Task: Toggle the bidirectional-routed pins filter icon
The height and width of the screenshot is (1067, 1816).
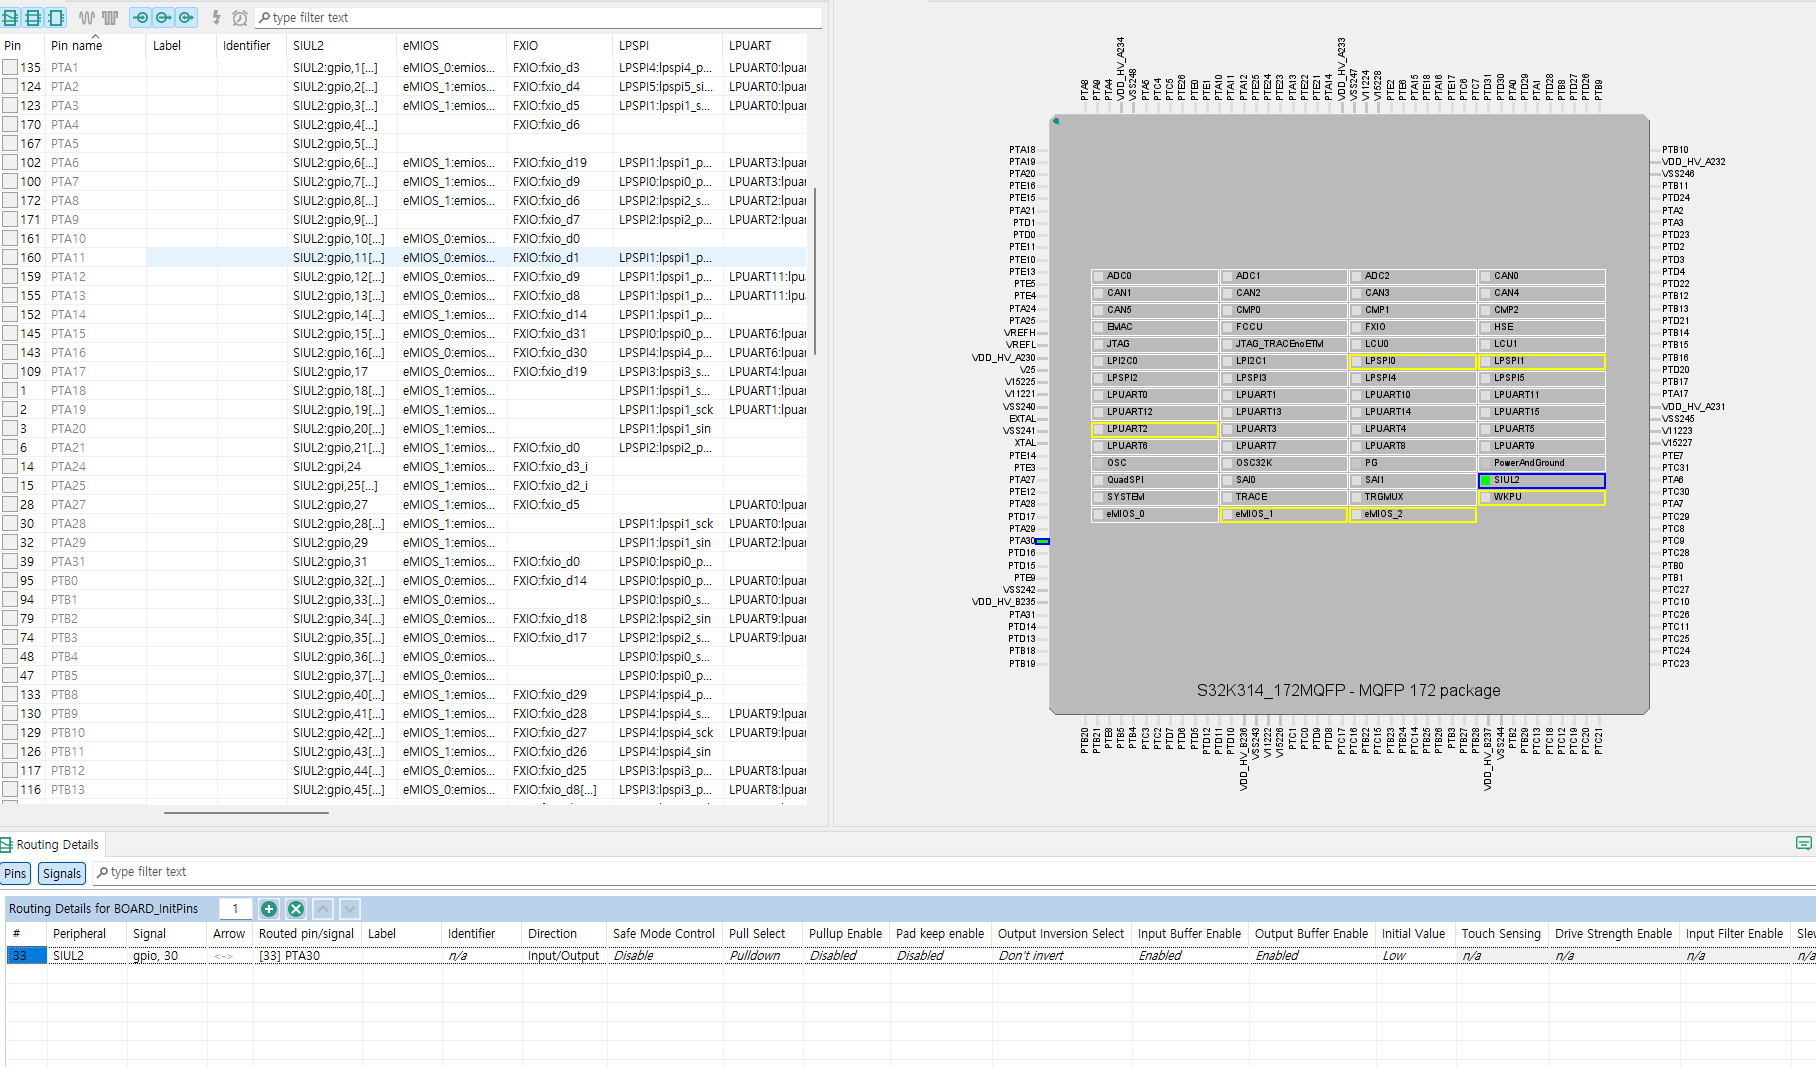Action: point(186,17)
